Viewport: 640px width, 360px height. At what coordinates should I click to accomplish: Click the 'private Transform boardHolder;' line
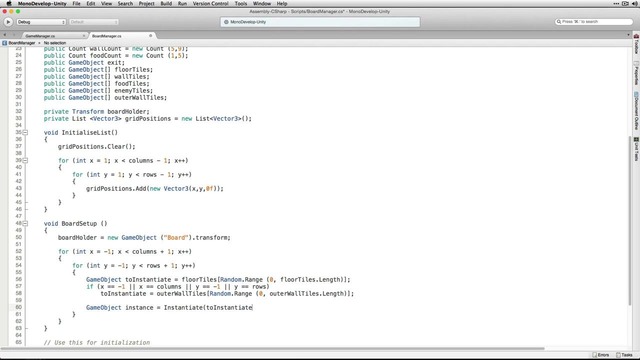pos(97,111)
